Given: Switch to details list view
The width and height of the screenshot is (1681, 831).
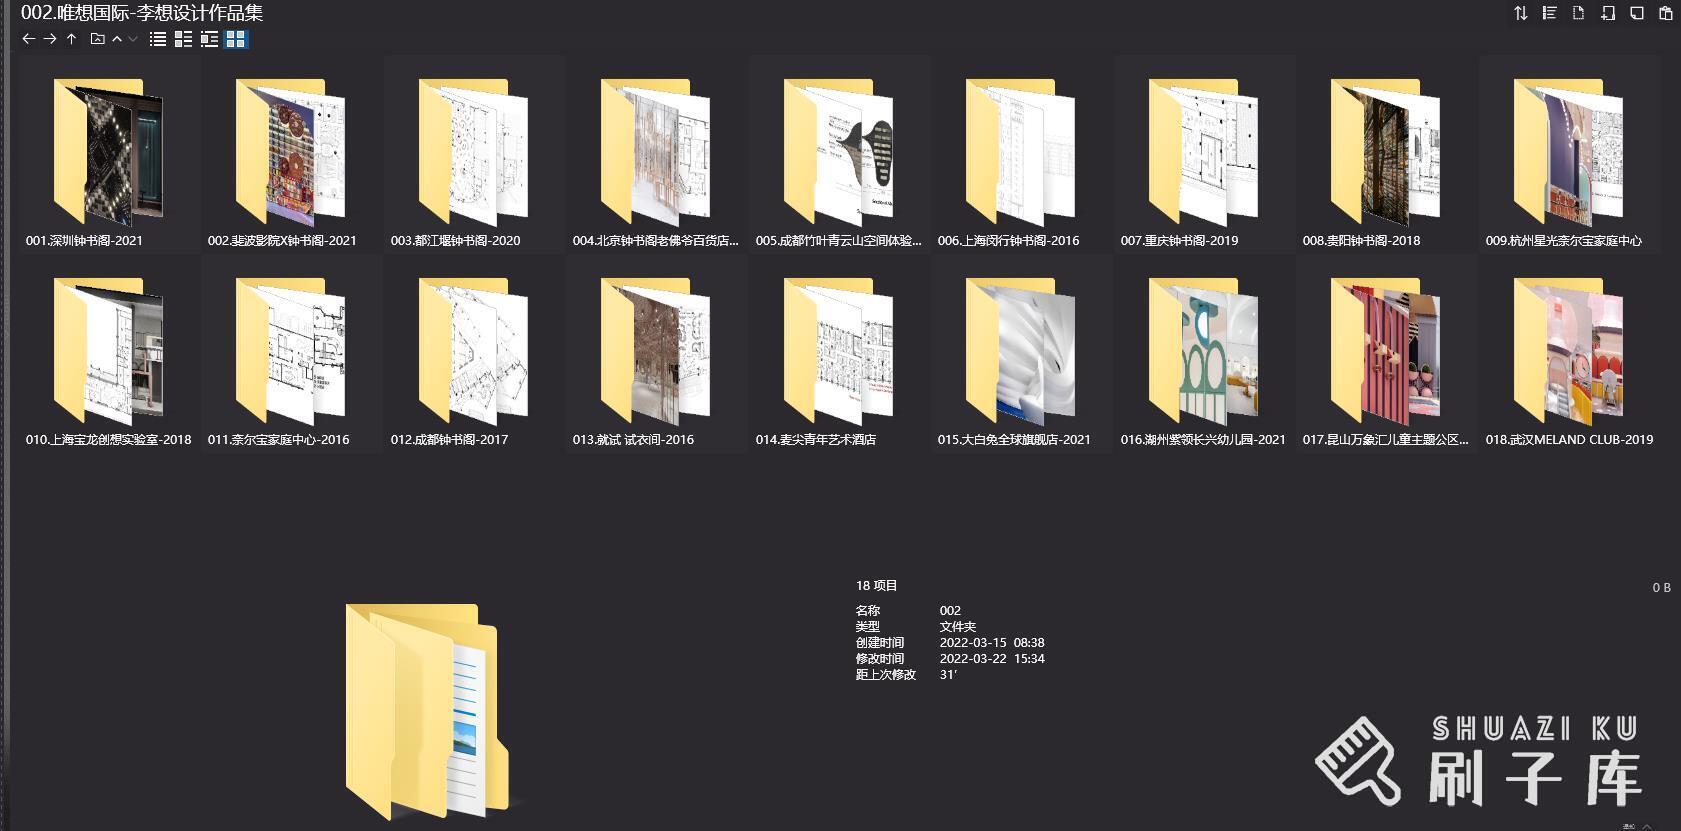Looking at the screenshot, I should tap(183, 39).
